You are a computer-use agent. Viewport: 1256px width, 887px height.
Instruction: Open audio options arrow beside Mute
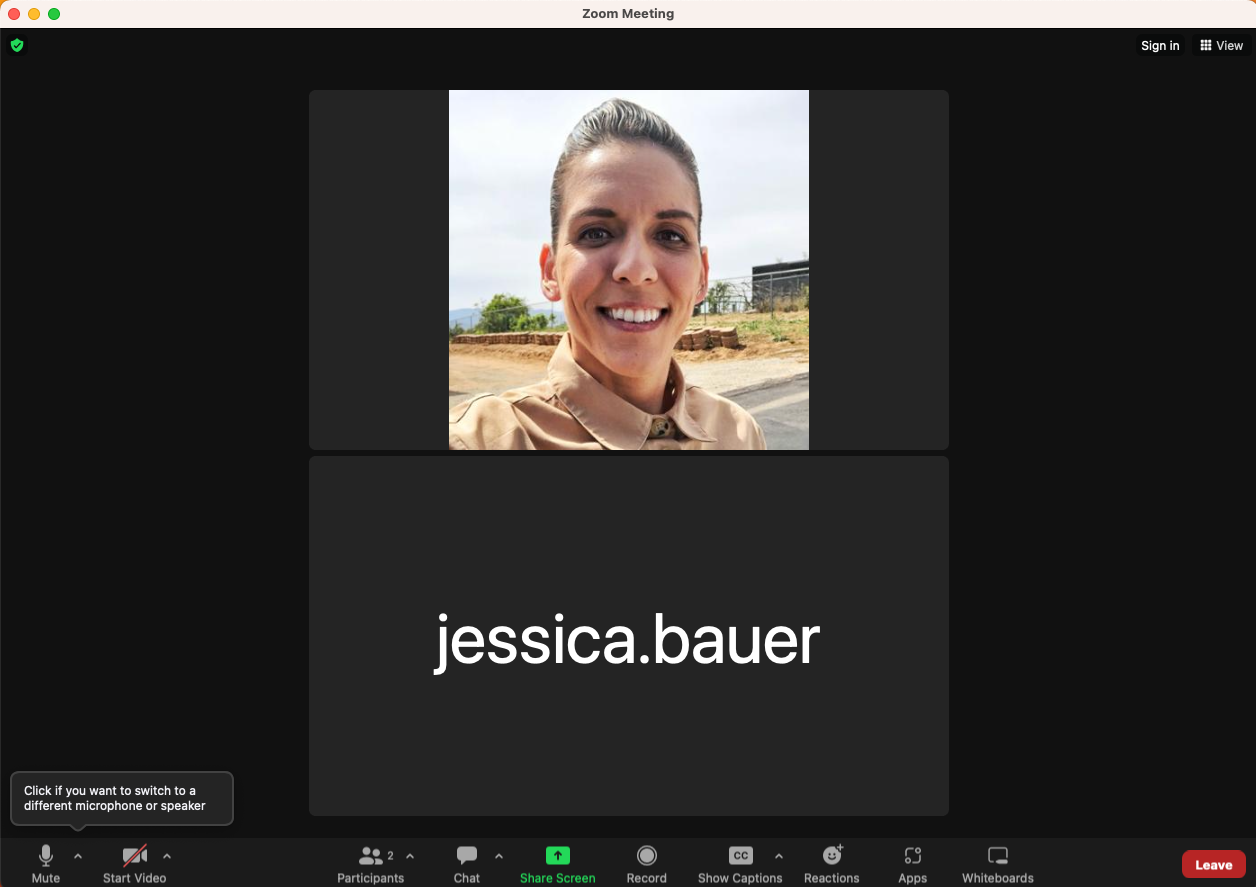[x=78, y=856]
